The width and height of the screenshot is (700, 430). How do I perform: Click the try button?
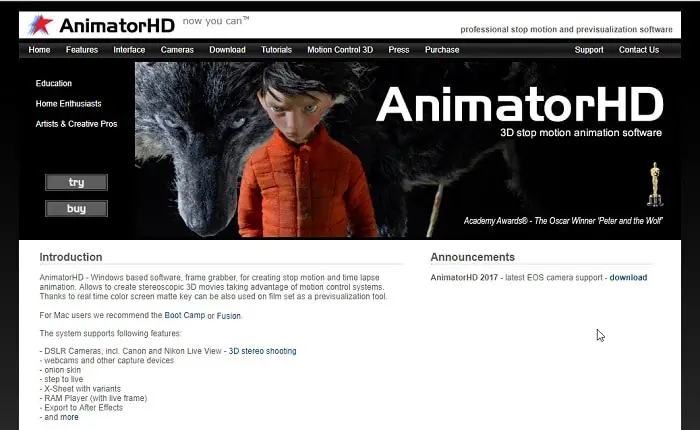pos(76,182)
